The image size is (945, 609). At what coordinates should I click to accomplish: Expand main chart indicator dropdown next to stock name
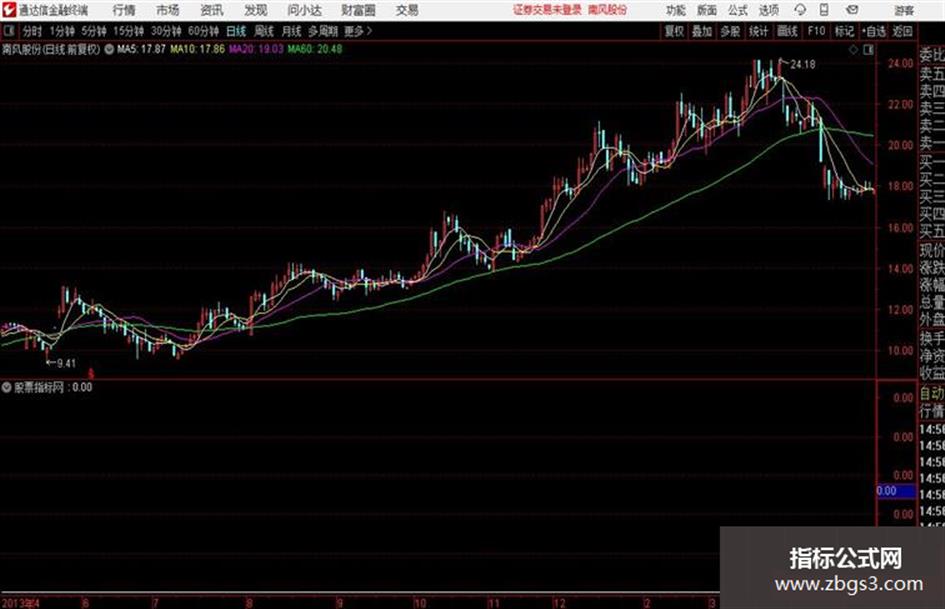pos(109,49)
